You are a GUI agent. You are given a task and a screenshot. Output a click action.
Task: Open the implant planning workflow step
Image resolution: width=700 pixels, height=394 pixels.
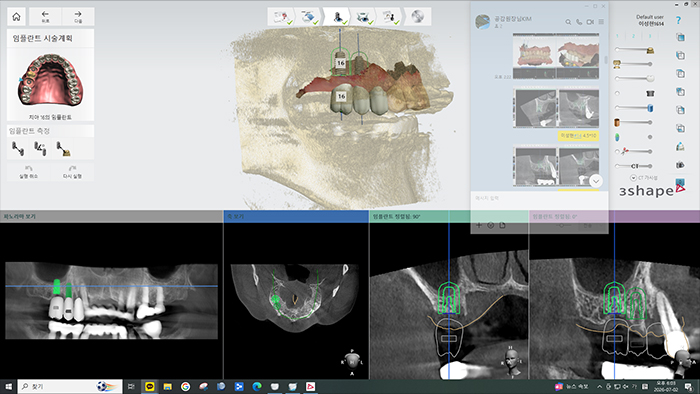tap(337, 17)
